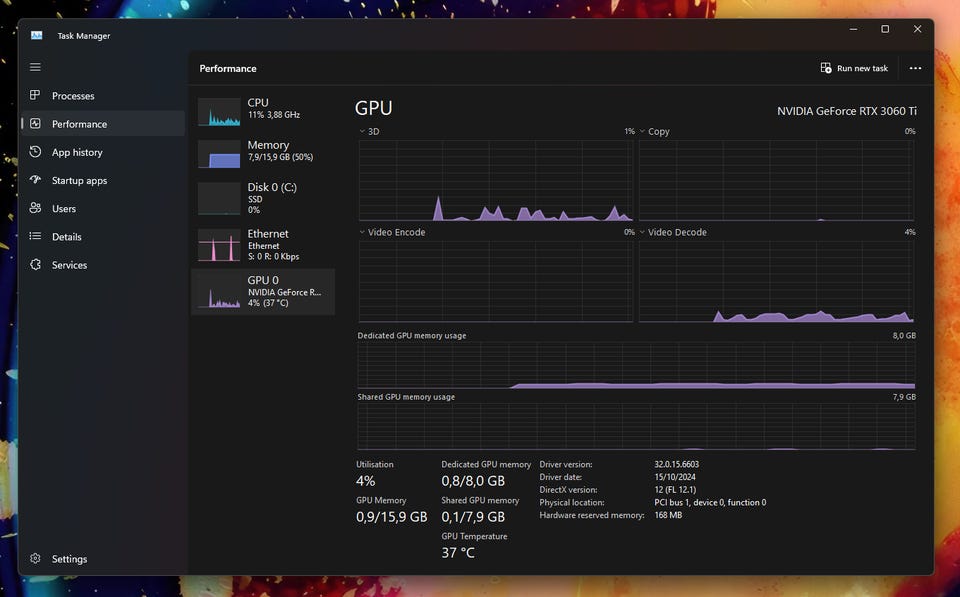Click the DirectX version 12 (FL 12.1) value
960x597 pixels.
click(675, 490)
